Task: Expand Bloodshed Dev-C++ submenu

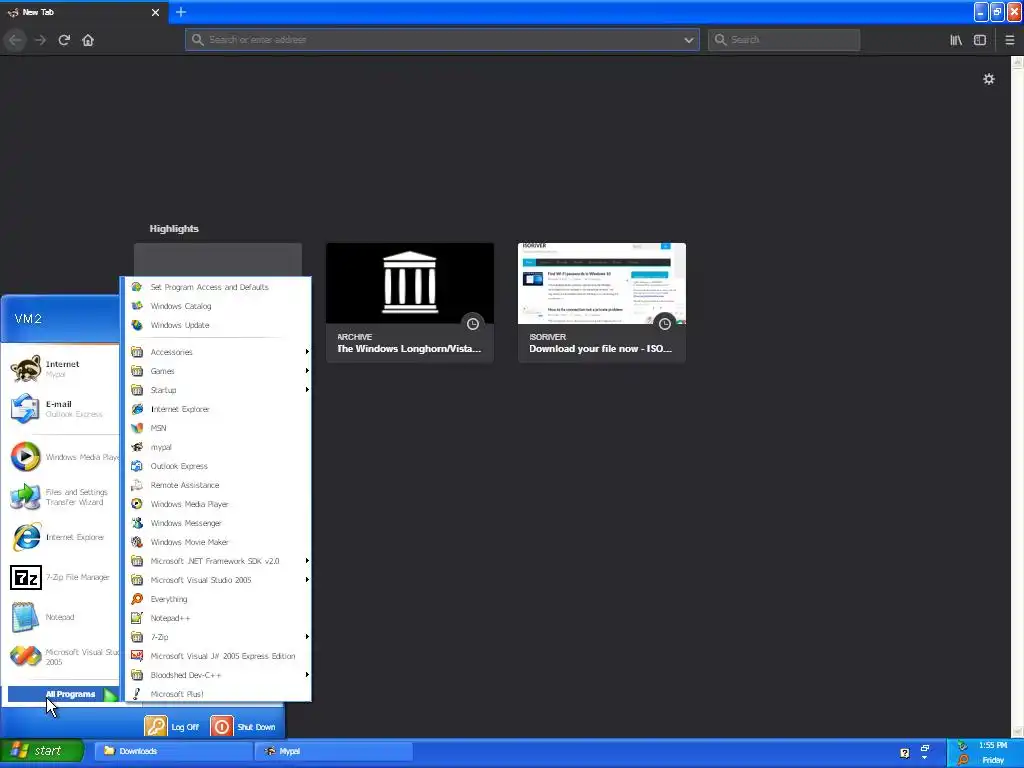Action: pyautogui.click(x=218, y=675)
